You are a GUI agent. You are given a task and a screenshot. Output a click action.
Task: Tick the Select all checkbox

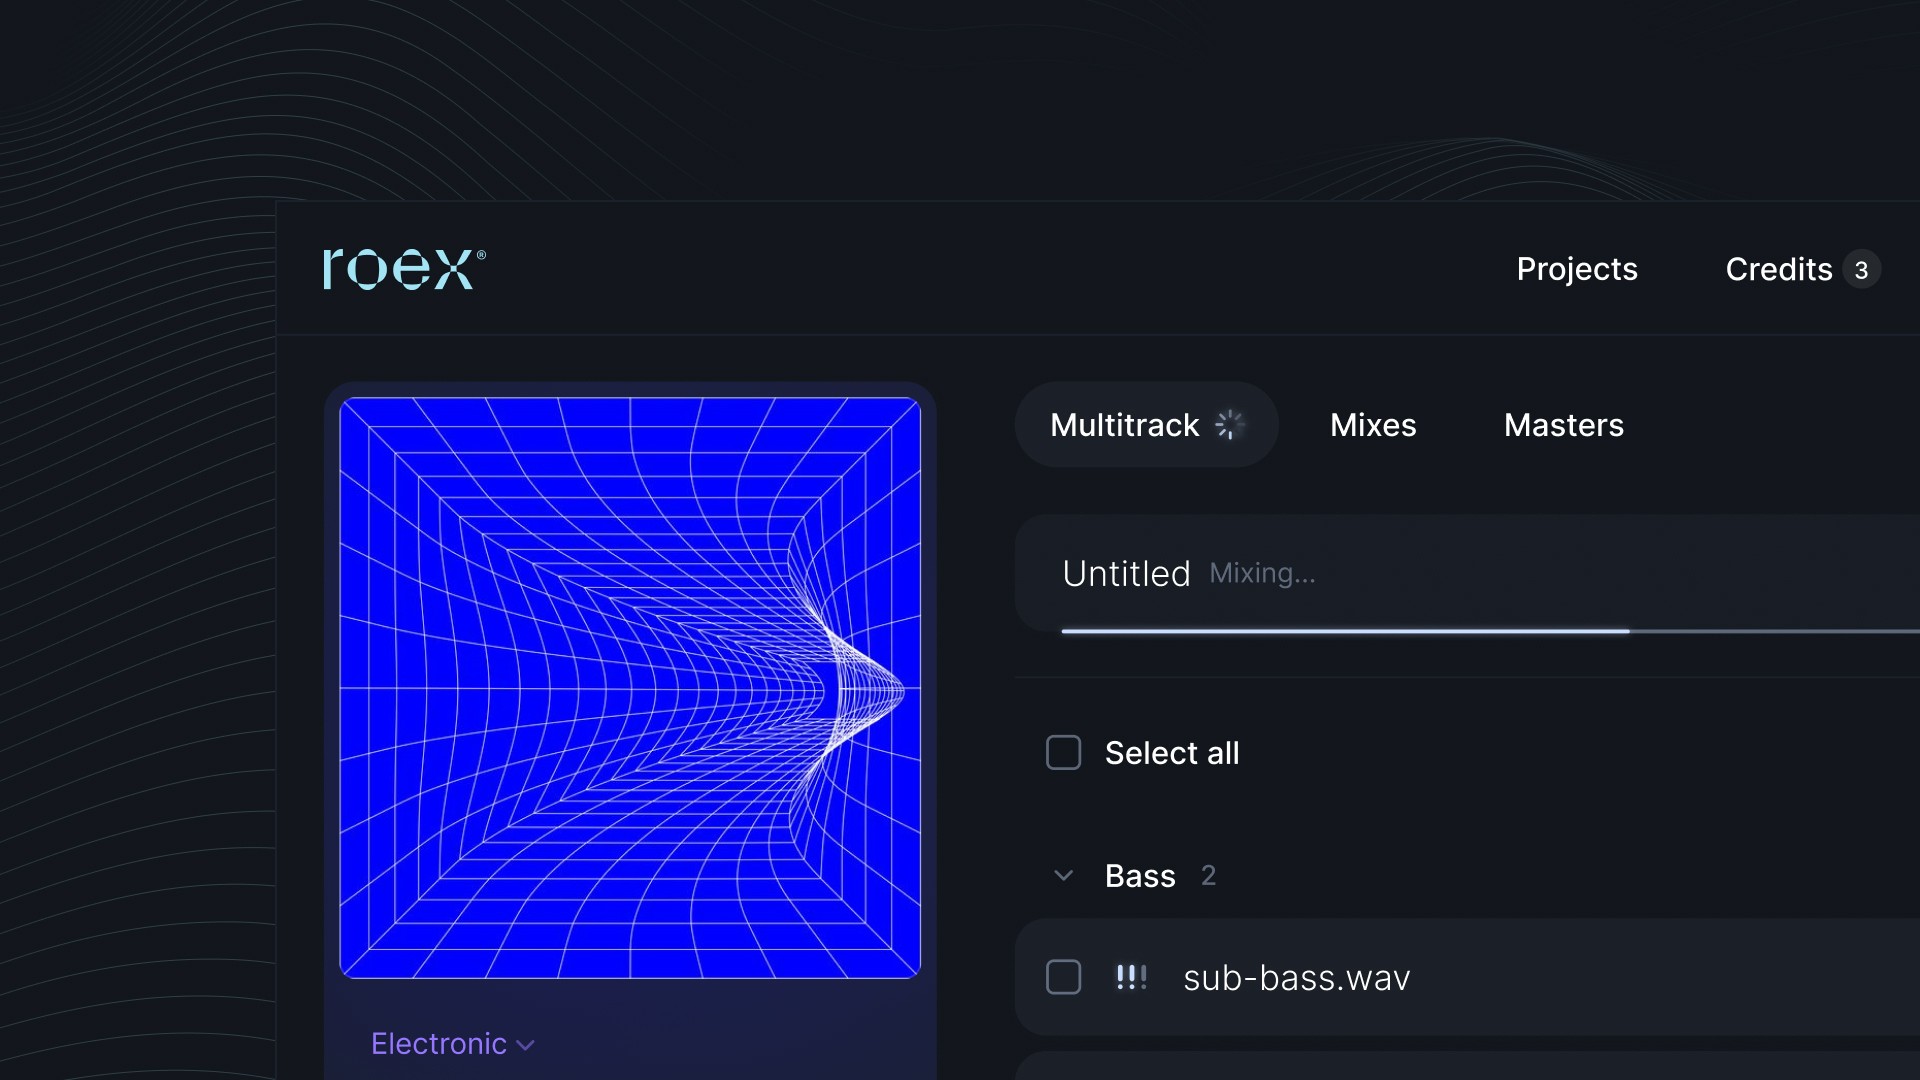pyautogui.click(x=1063, y=753)
